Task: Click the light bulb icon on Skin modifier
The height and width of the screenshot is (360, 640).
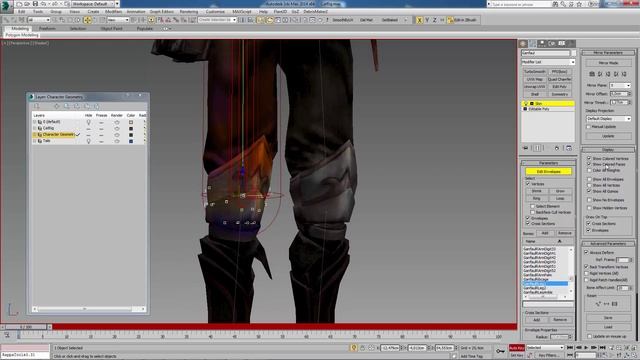Action: coord(526,104)
